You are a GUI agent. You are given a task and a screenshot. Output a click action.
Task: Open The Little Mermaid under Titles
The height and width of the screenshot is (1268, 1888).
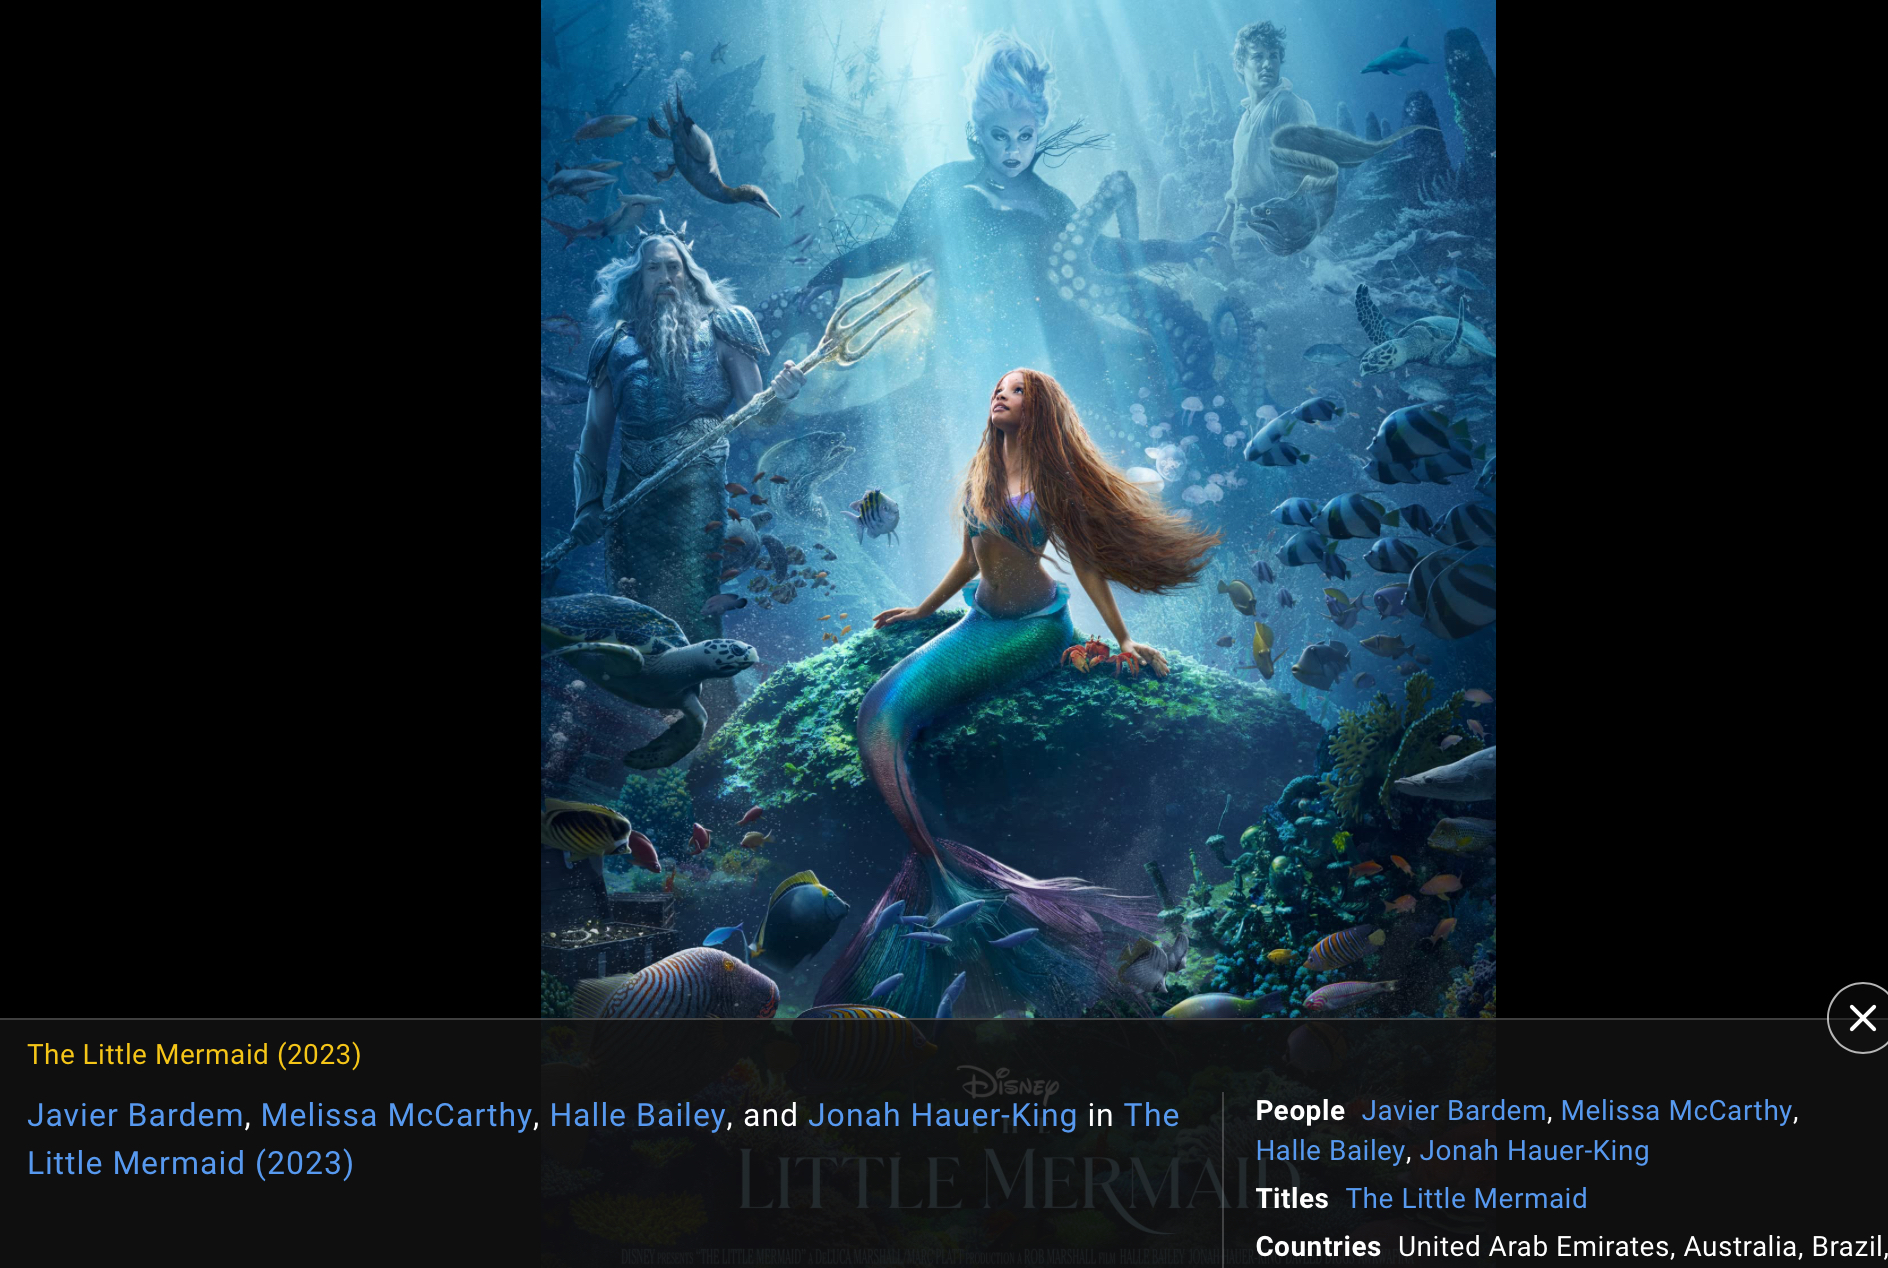tap(1466, 1199)
